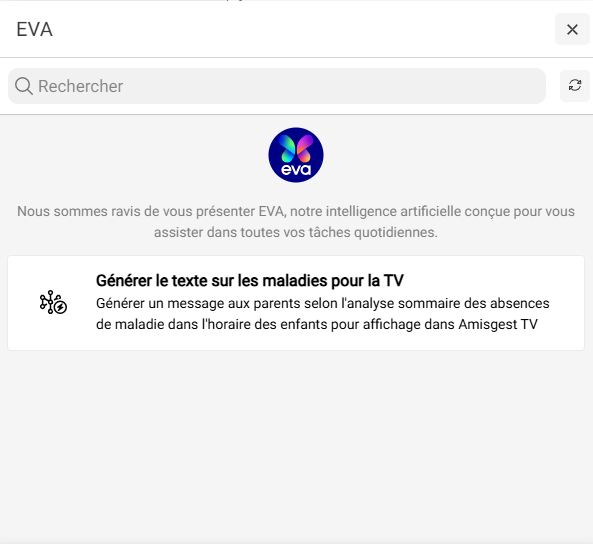The height and width of the screenshot is (544, 593).
Task: Click the workflow lightning icon on the card
Action: (x=53, y=302)
